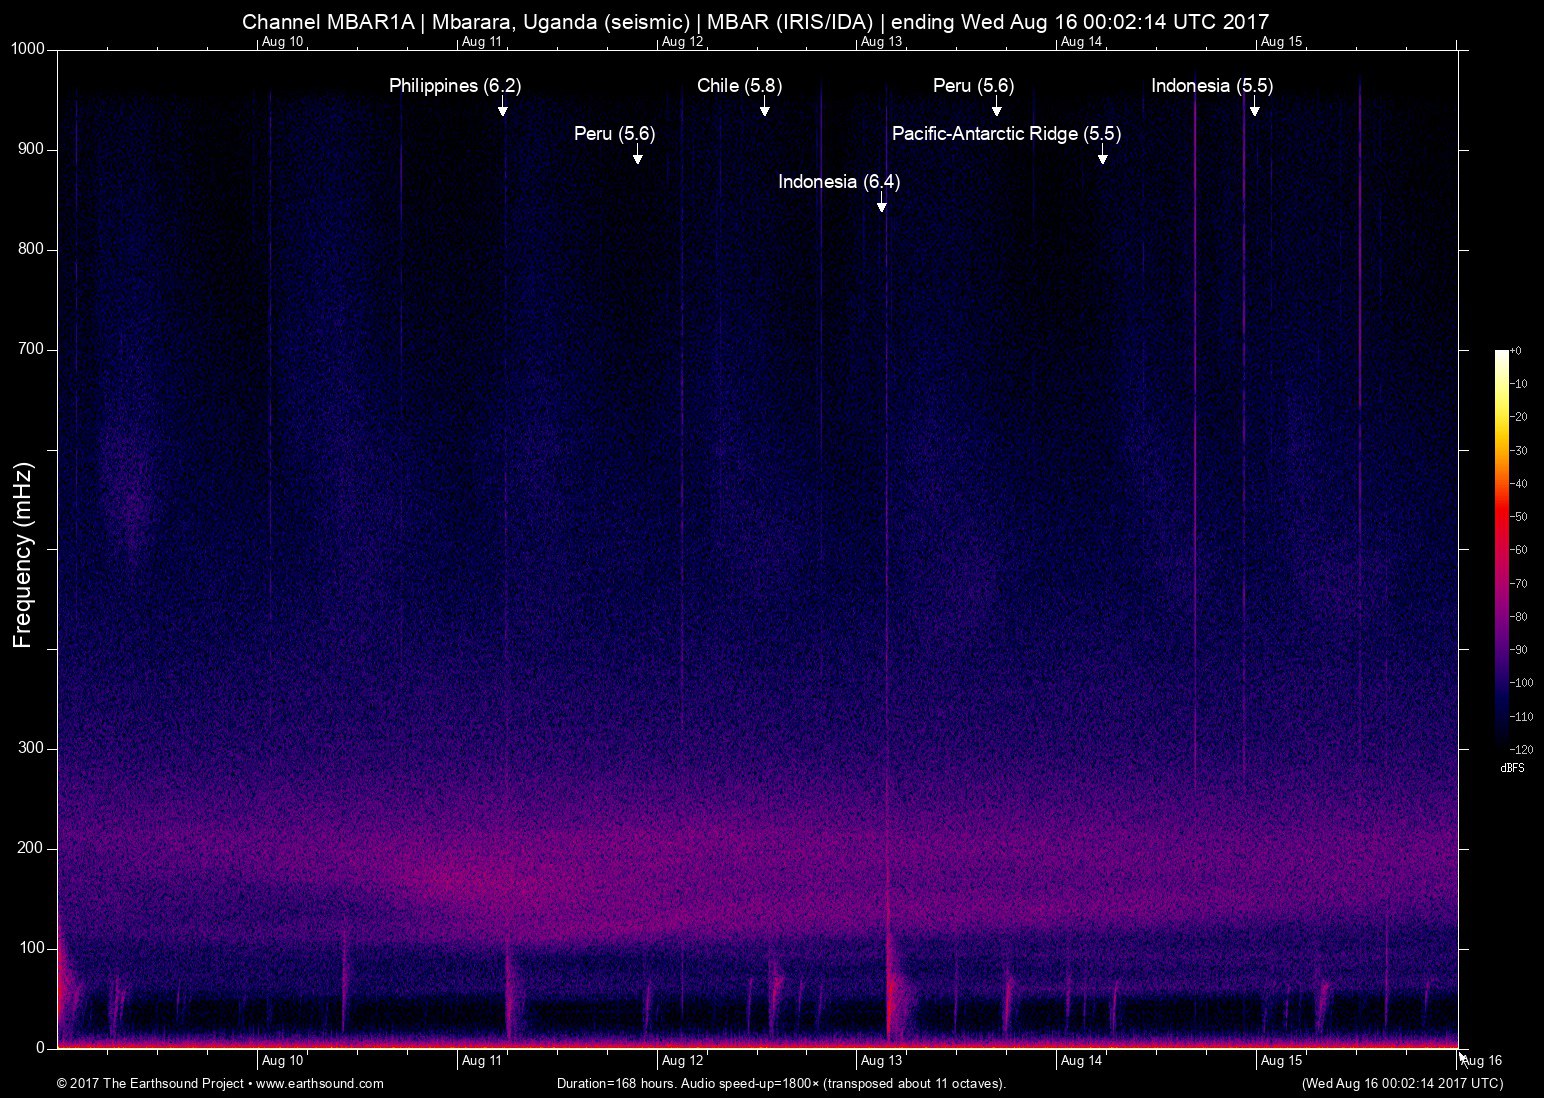Click the Frequency (mHz) axis title
This screenshot has width=1544, height=1098.
point(23,554)
